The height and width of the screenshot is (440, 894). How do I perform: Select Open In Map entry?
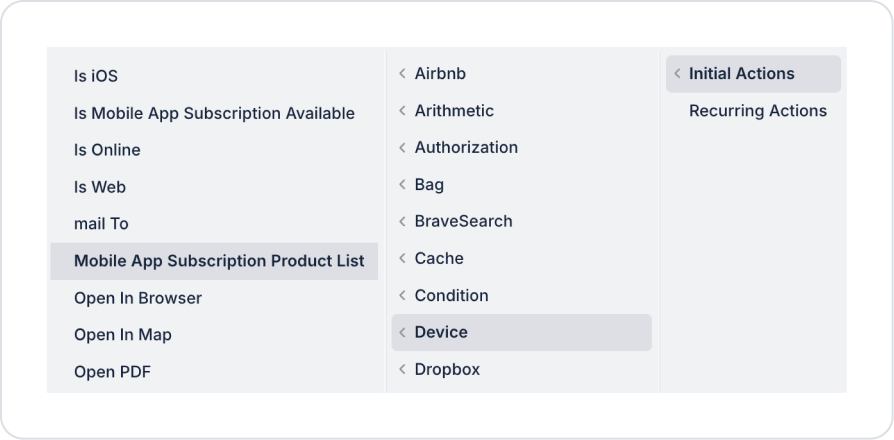pyautogui.click(x=123, y=335)
